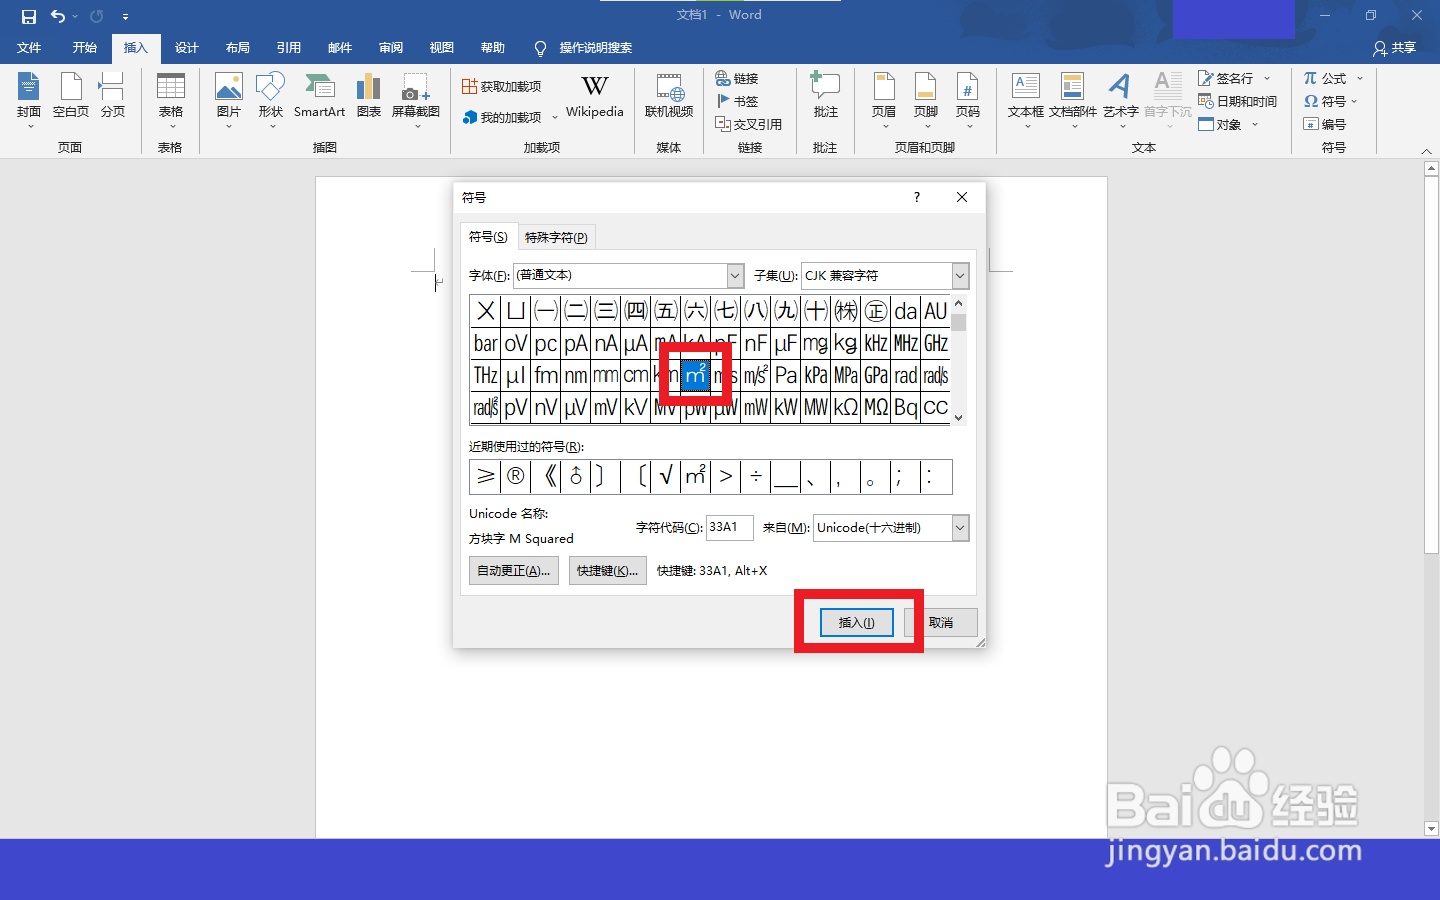
Task: Take a screen clipping with Screenshot tool
Action: [x=416, y=98]
